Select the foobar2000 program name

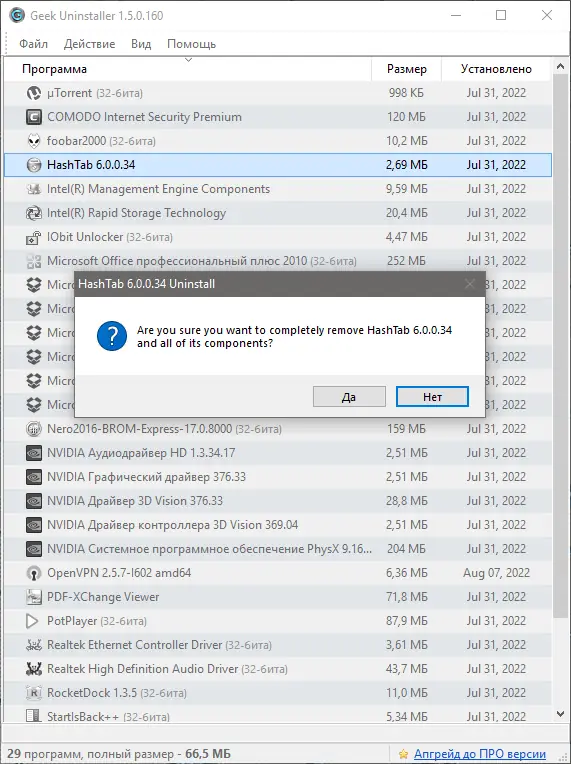[76, 141]
